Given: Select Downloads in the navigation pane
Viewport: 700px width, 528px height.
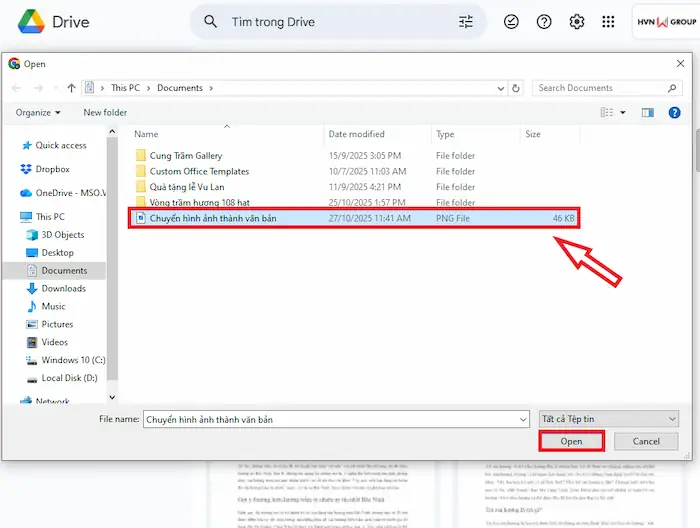Looking at the screenshot, I should click(x=63, y=288).
